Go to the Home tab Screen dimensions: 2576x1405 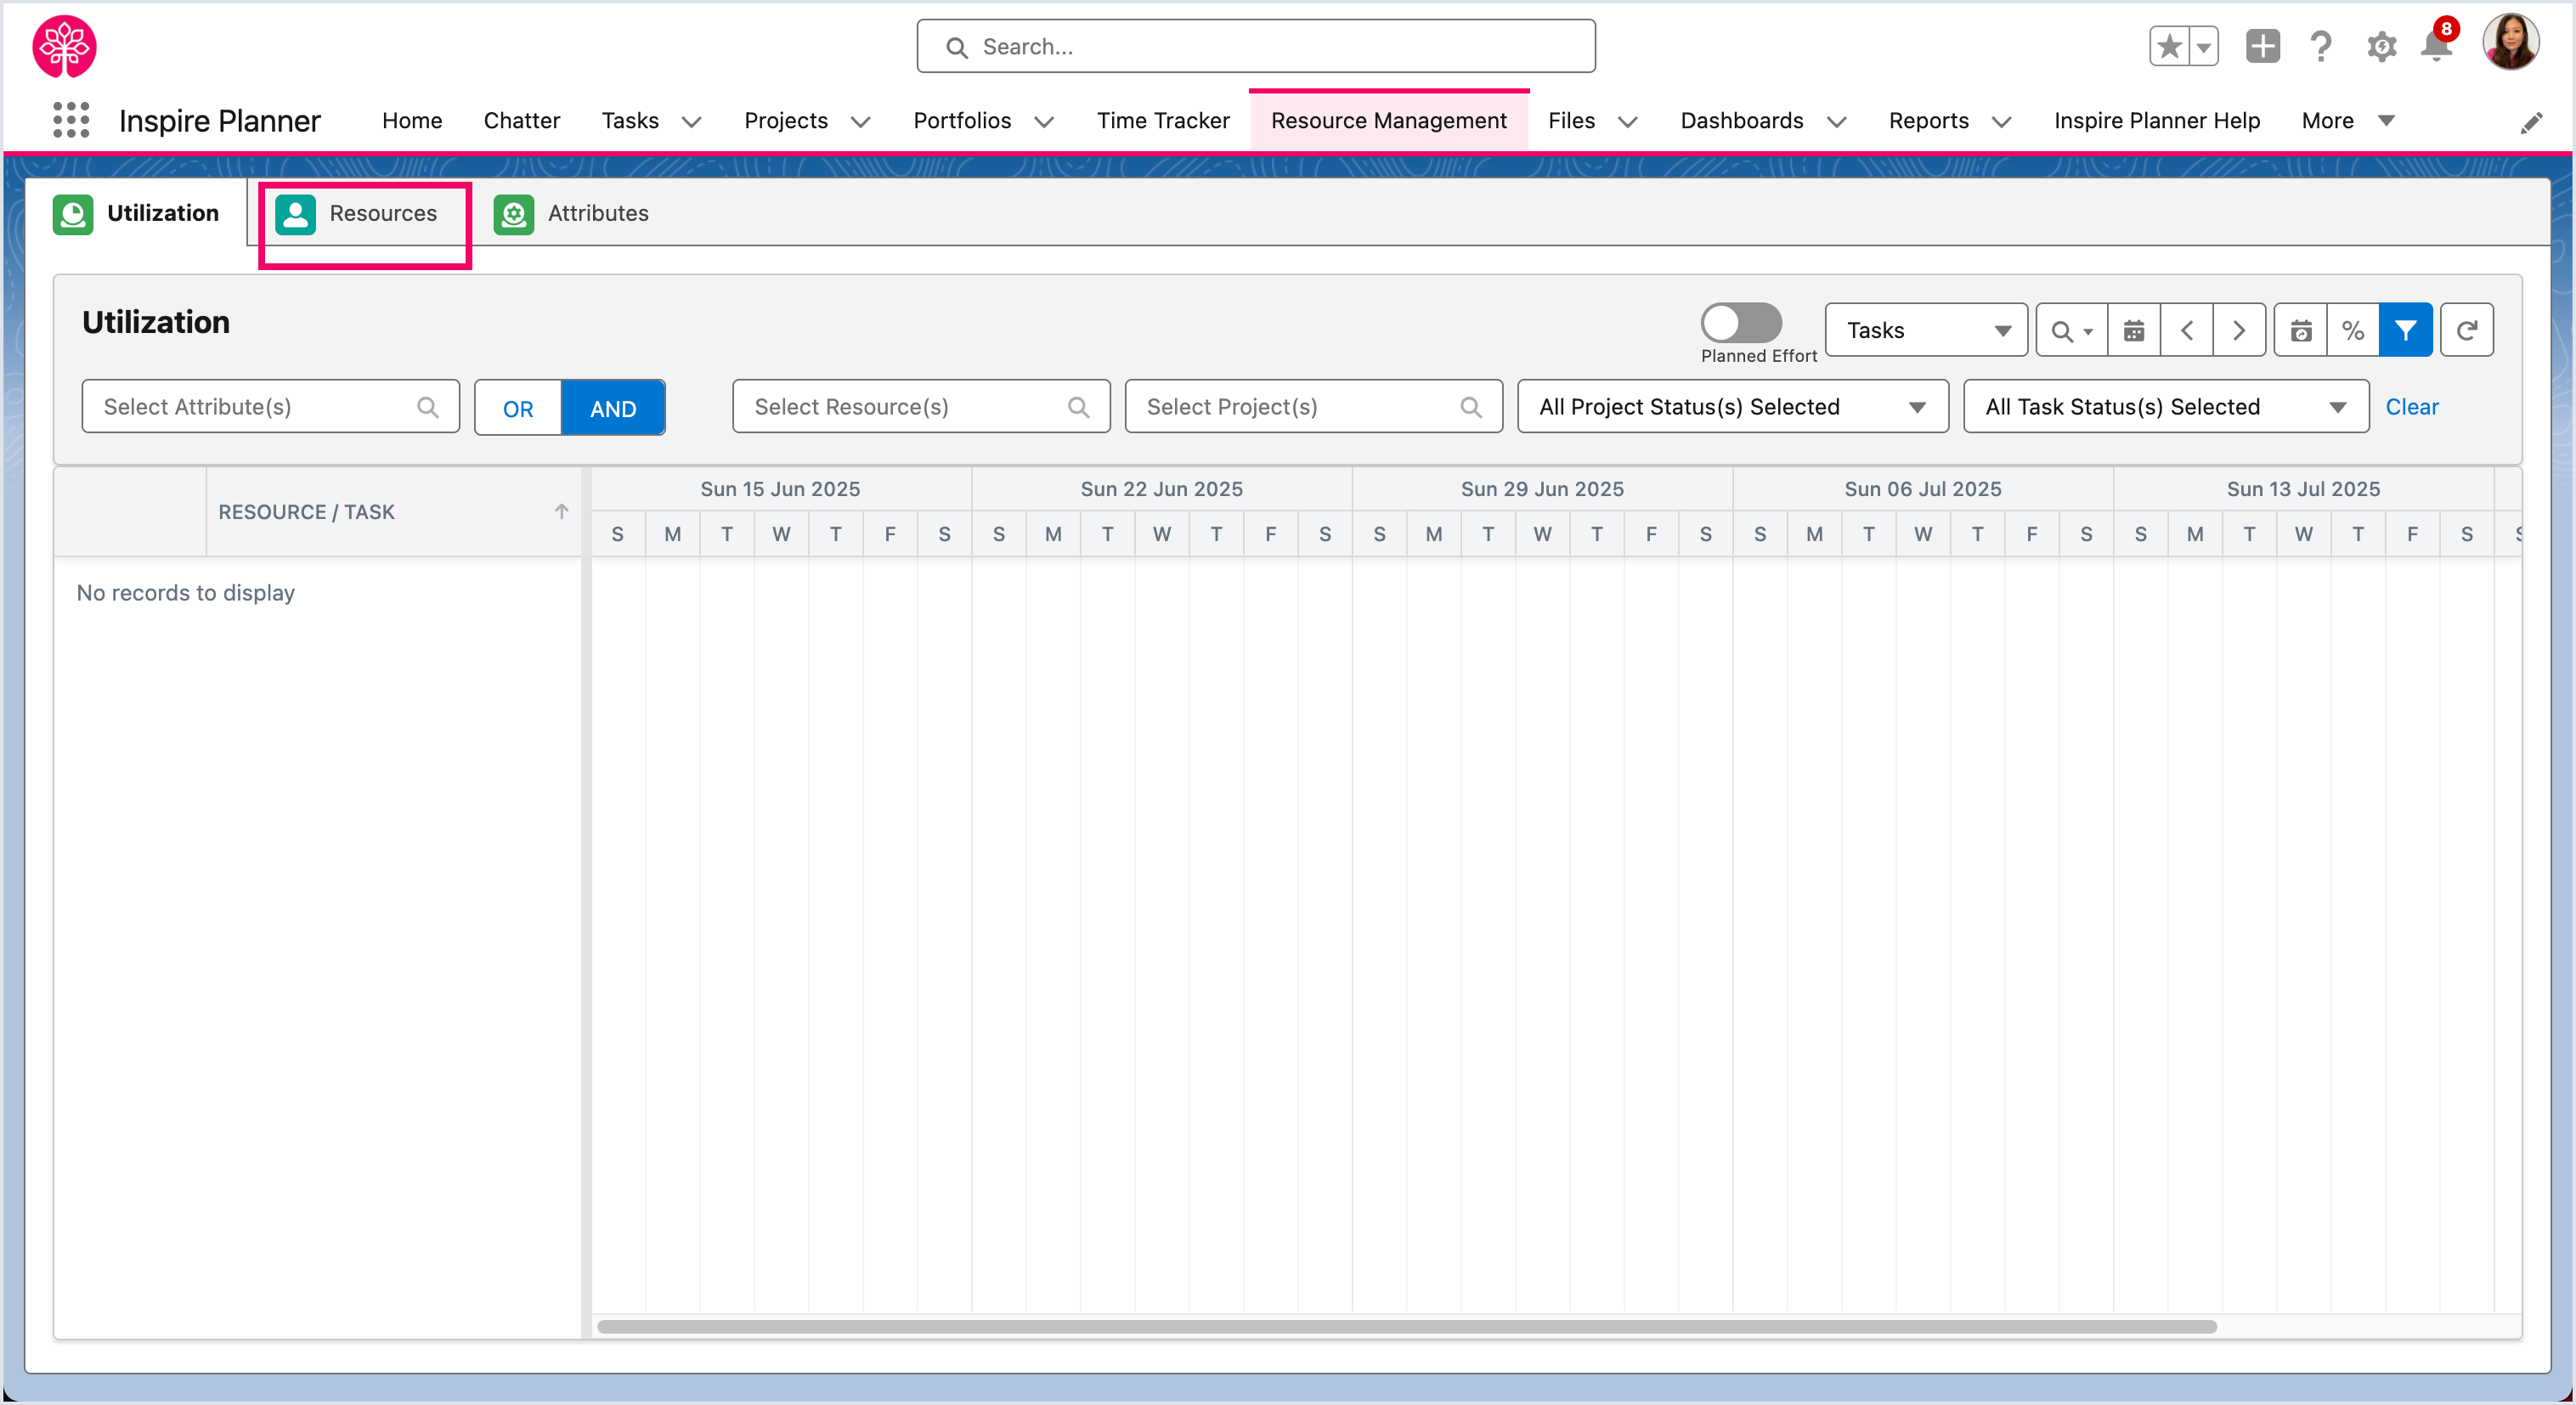point(412,121)
